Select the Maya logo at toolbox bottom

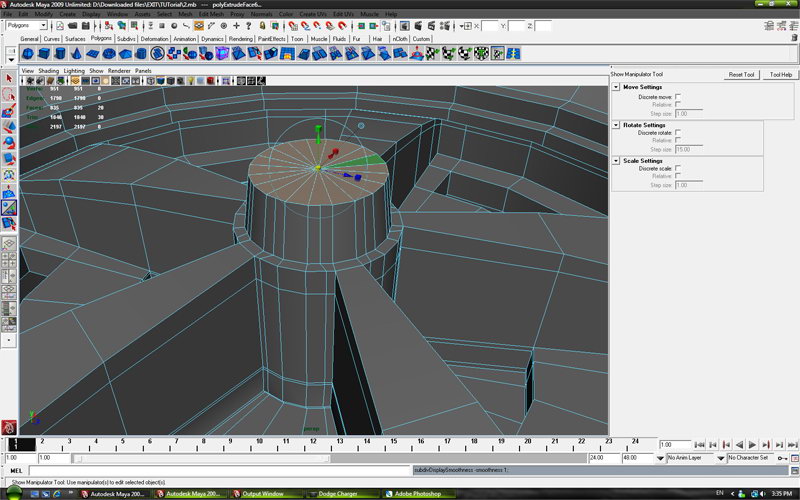point(9,426)
